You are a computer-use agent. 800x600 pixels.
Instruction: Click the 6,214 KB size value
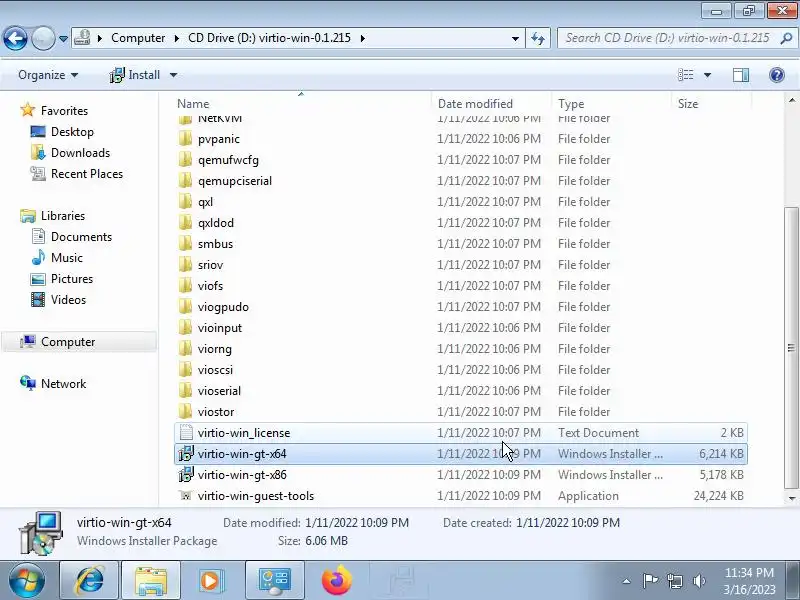(721, 454)
